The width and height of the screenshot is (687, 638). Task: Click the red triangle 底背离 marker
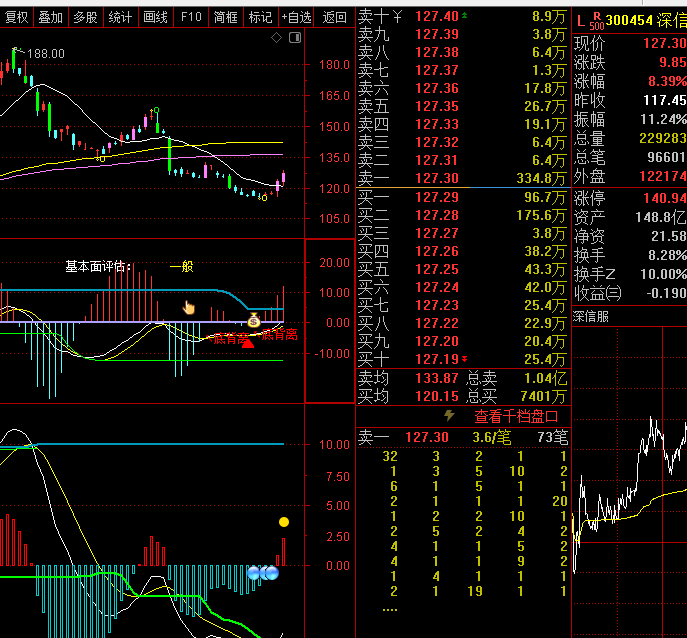click(247, 342)
